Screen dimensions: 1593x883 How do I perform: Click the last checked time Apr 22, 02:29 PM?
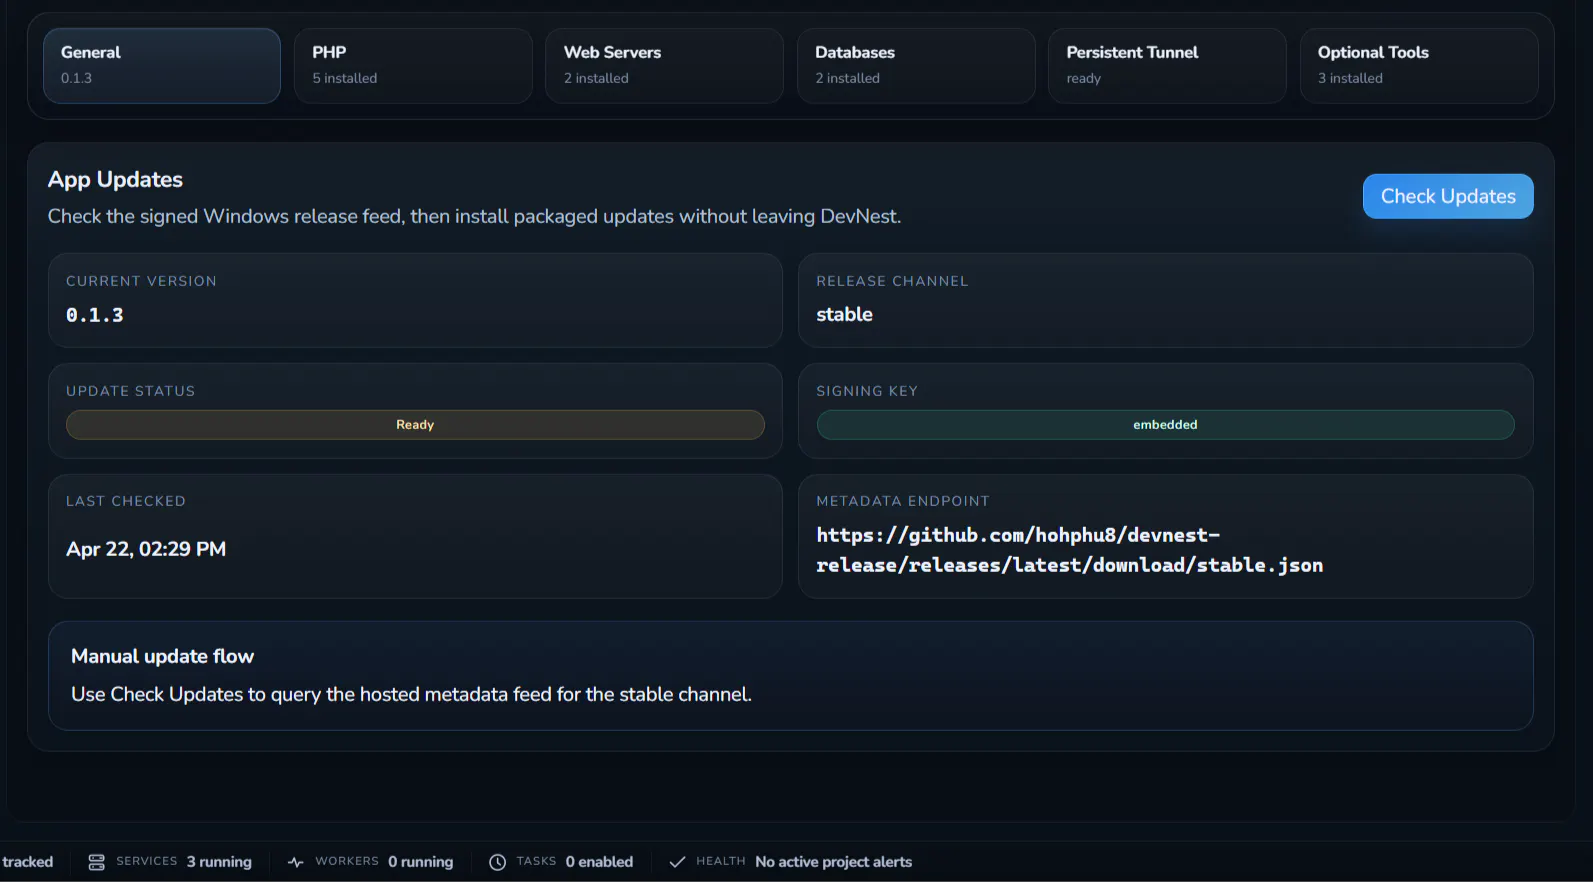[x=146, y=549]
